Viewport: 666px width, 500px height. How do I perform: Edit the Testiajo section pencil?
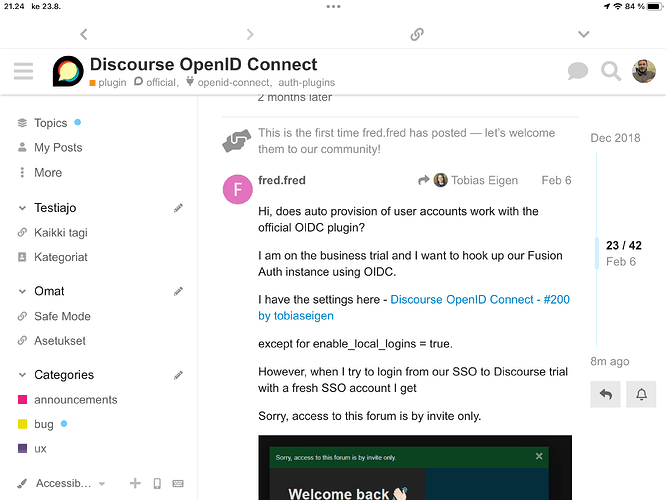[178, 208]
